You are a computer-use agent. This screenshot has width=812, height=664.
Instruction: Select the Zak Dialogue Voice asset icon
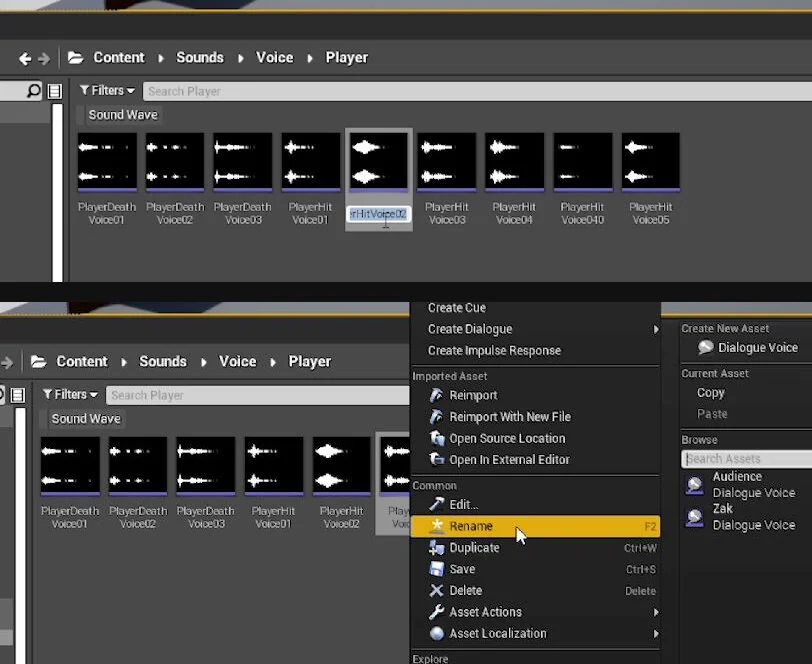point(693,517)
